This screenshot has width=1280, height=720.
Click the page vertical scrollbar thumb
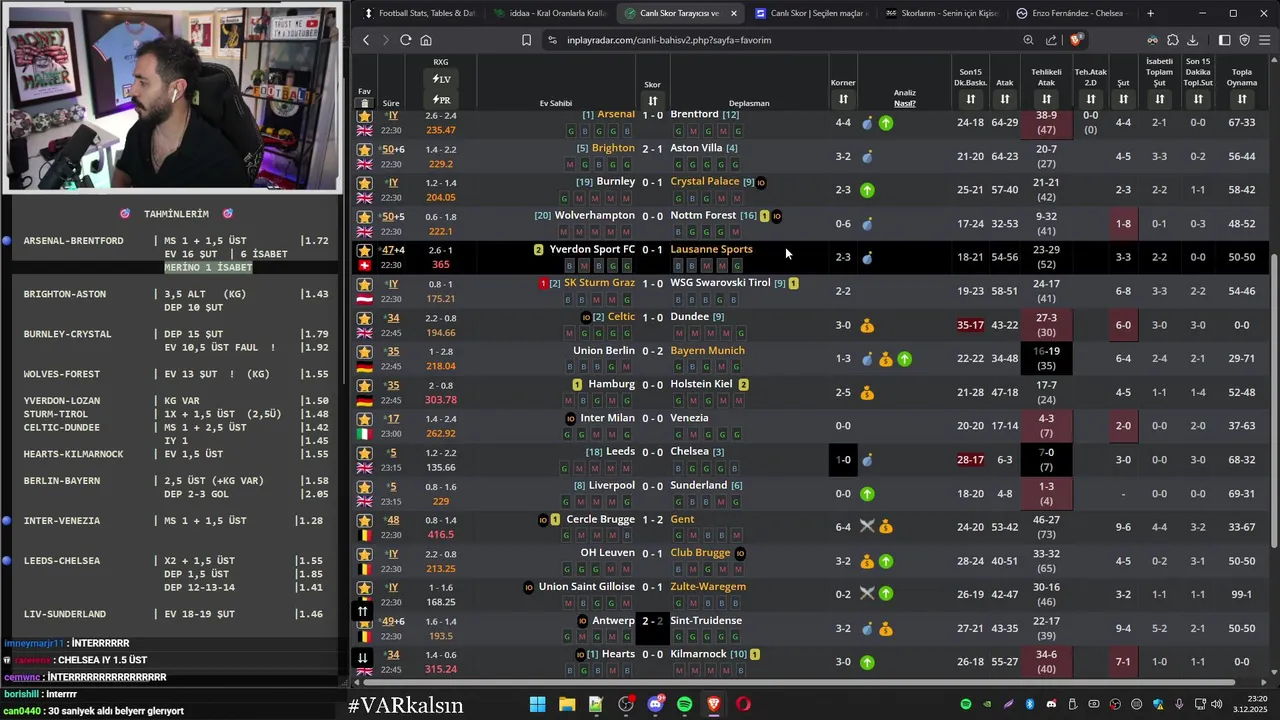coord(1273,400)
